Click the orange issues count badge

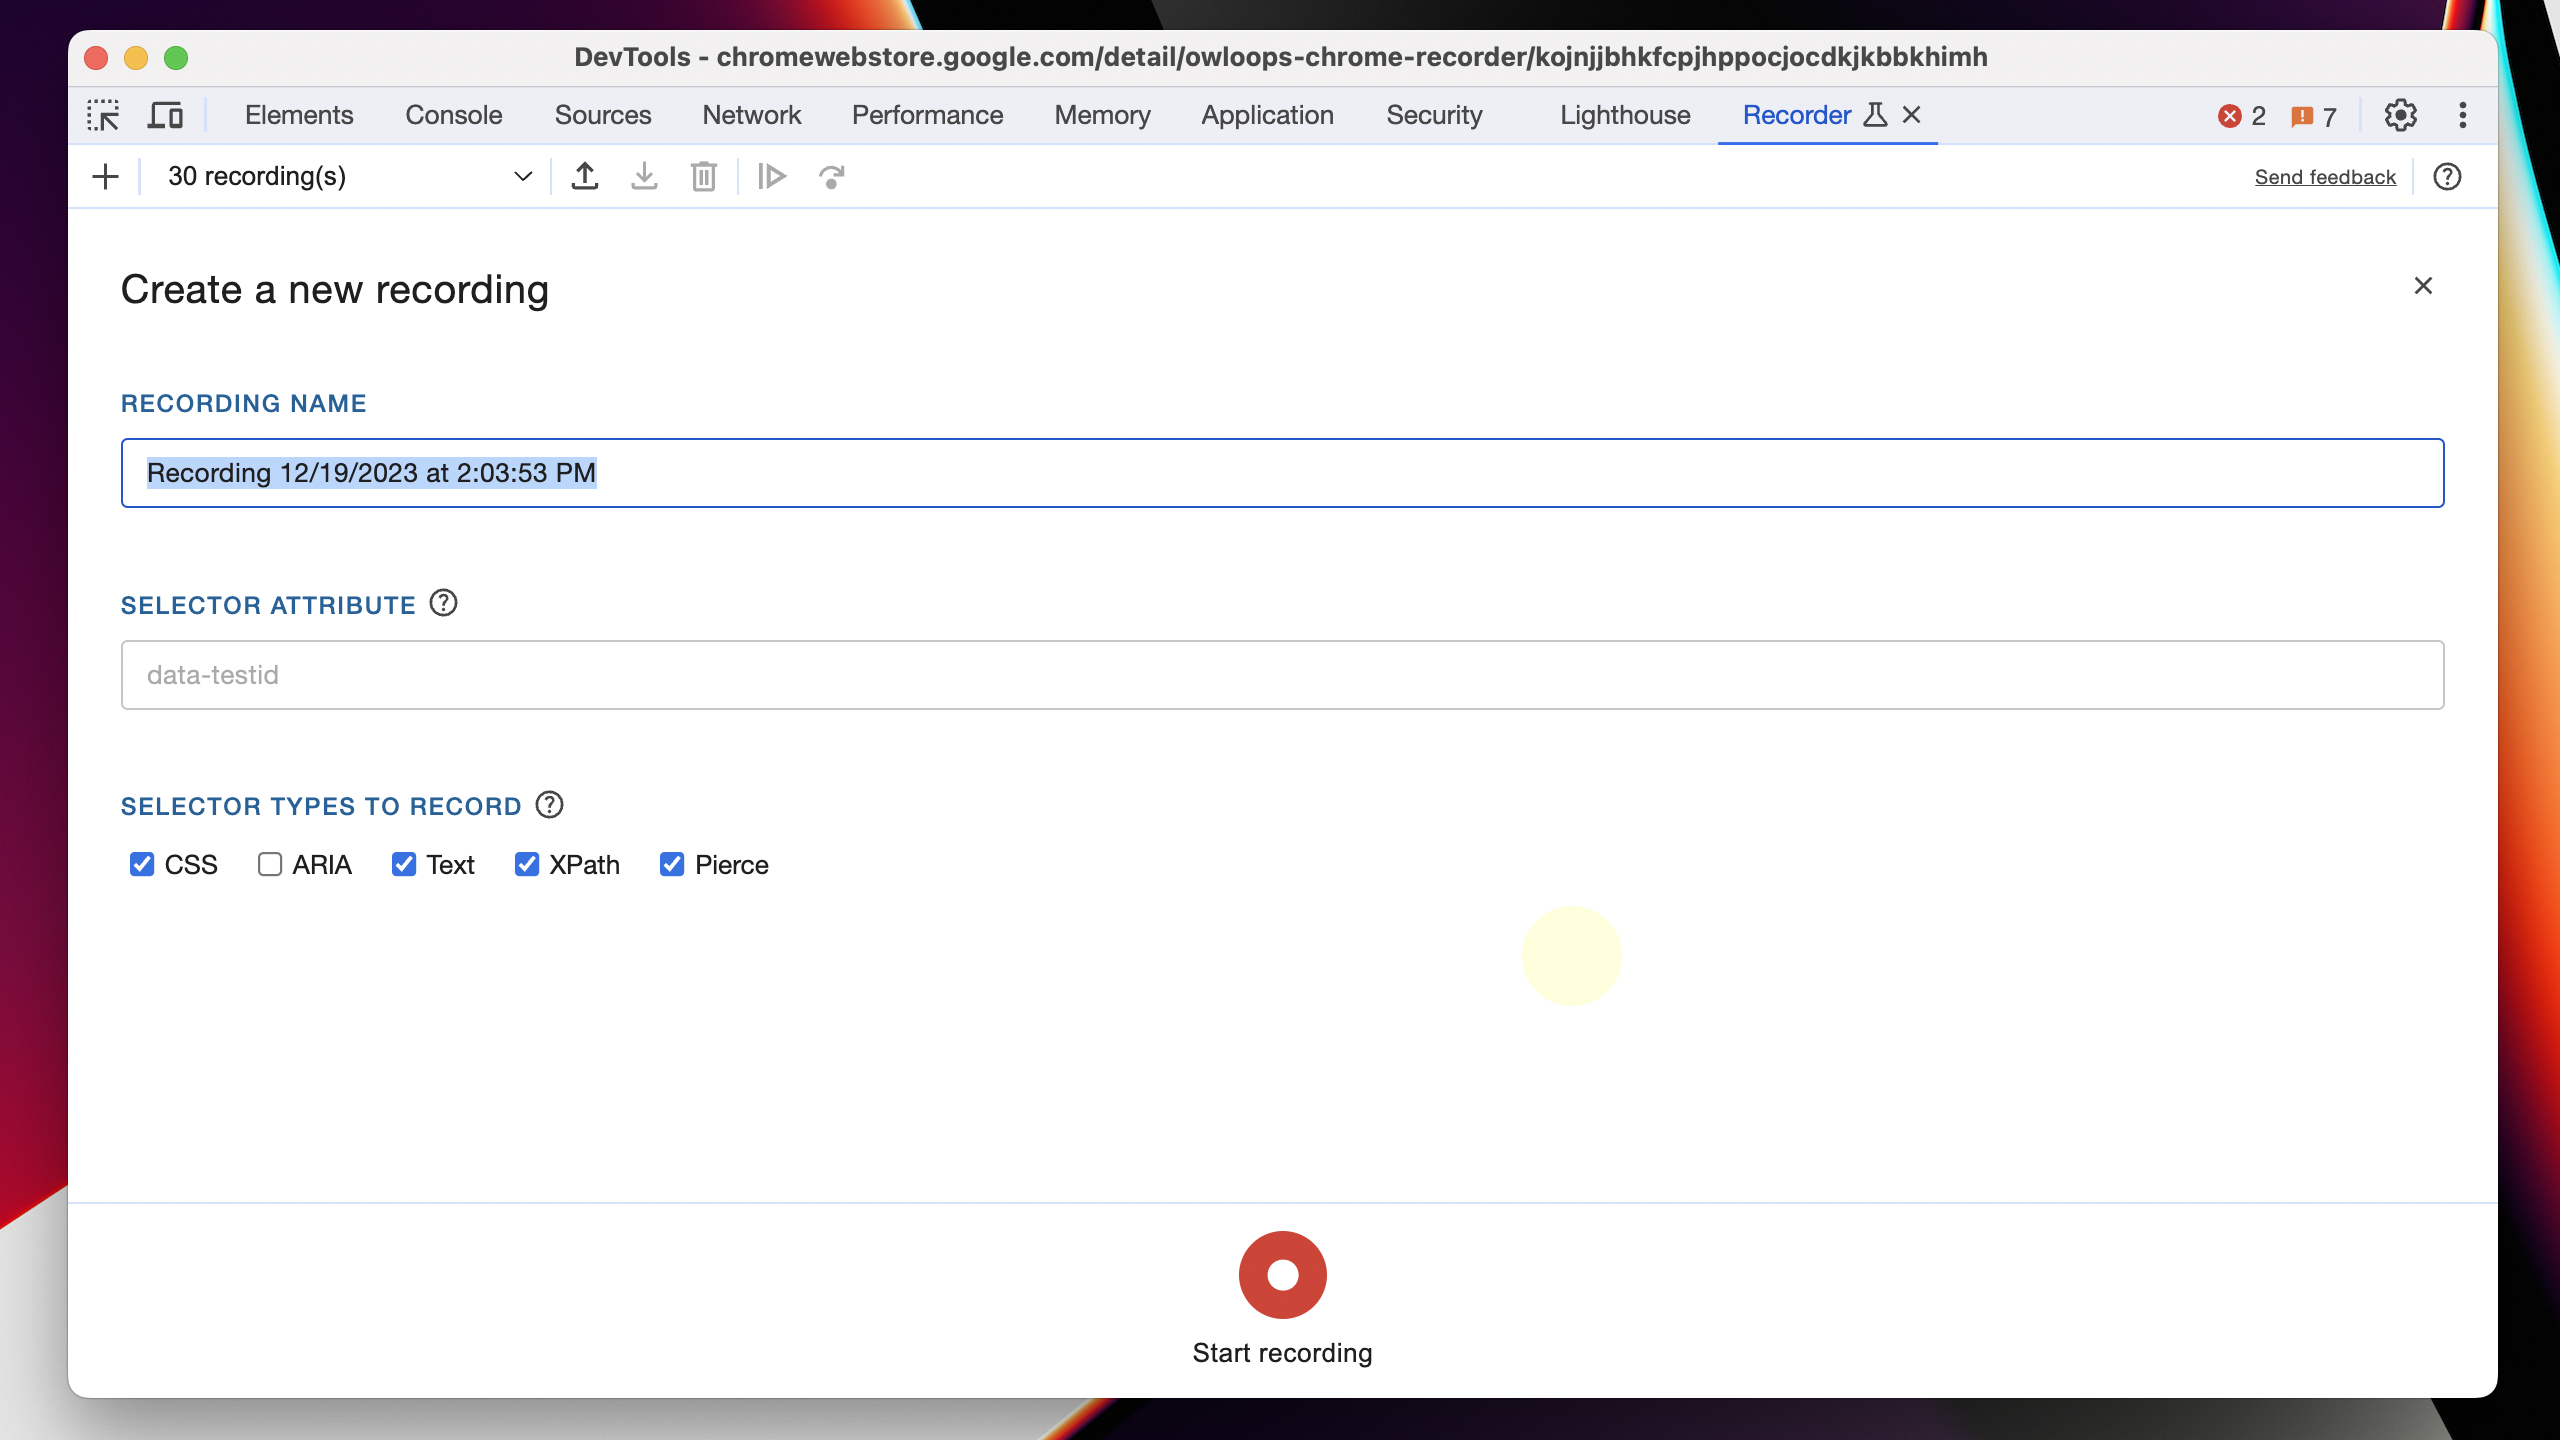2314,116
